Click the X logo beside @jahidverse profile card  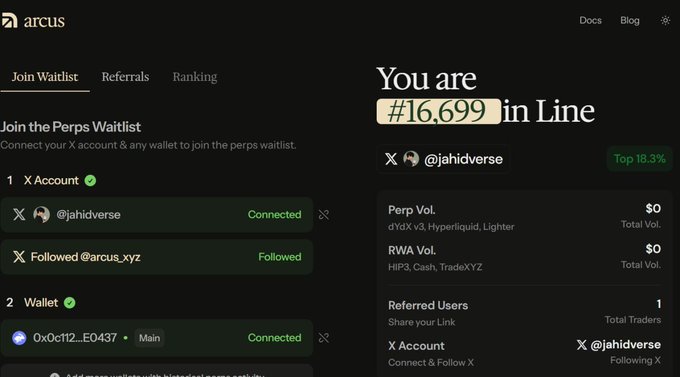391,159
